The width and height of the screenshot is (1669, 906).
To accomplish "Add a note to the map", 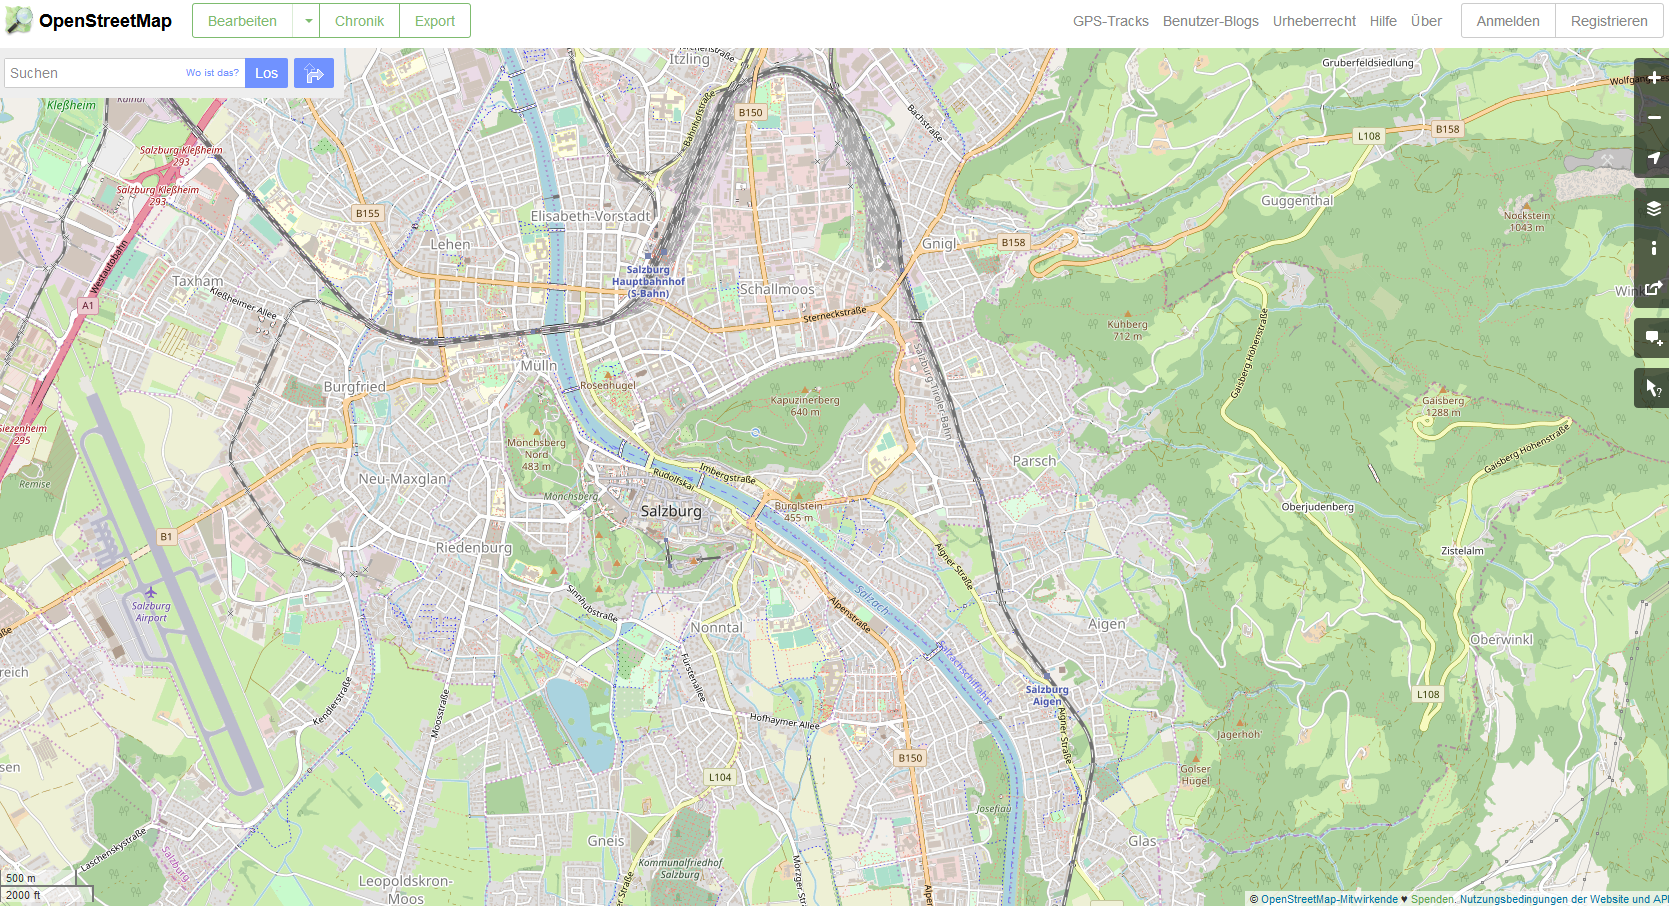I will (1652, 337).
